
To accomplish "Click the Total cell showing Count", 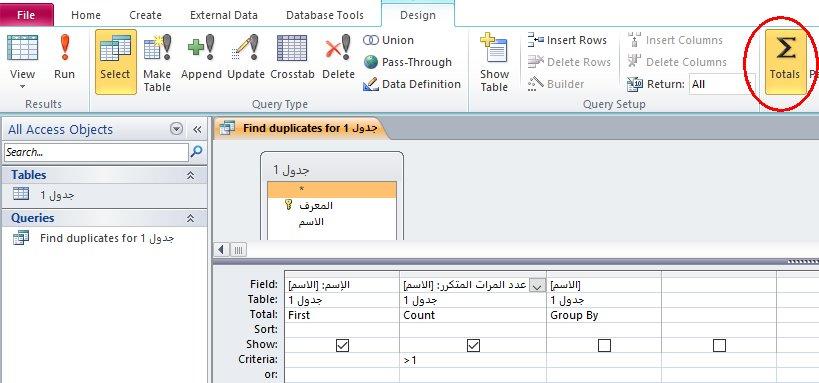I will coord(473,315).
